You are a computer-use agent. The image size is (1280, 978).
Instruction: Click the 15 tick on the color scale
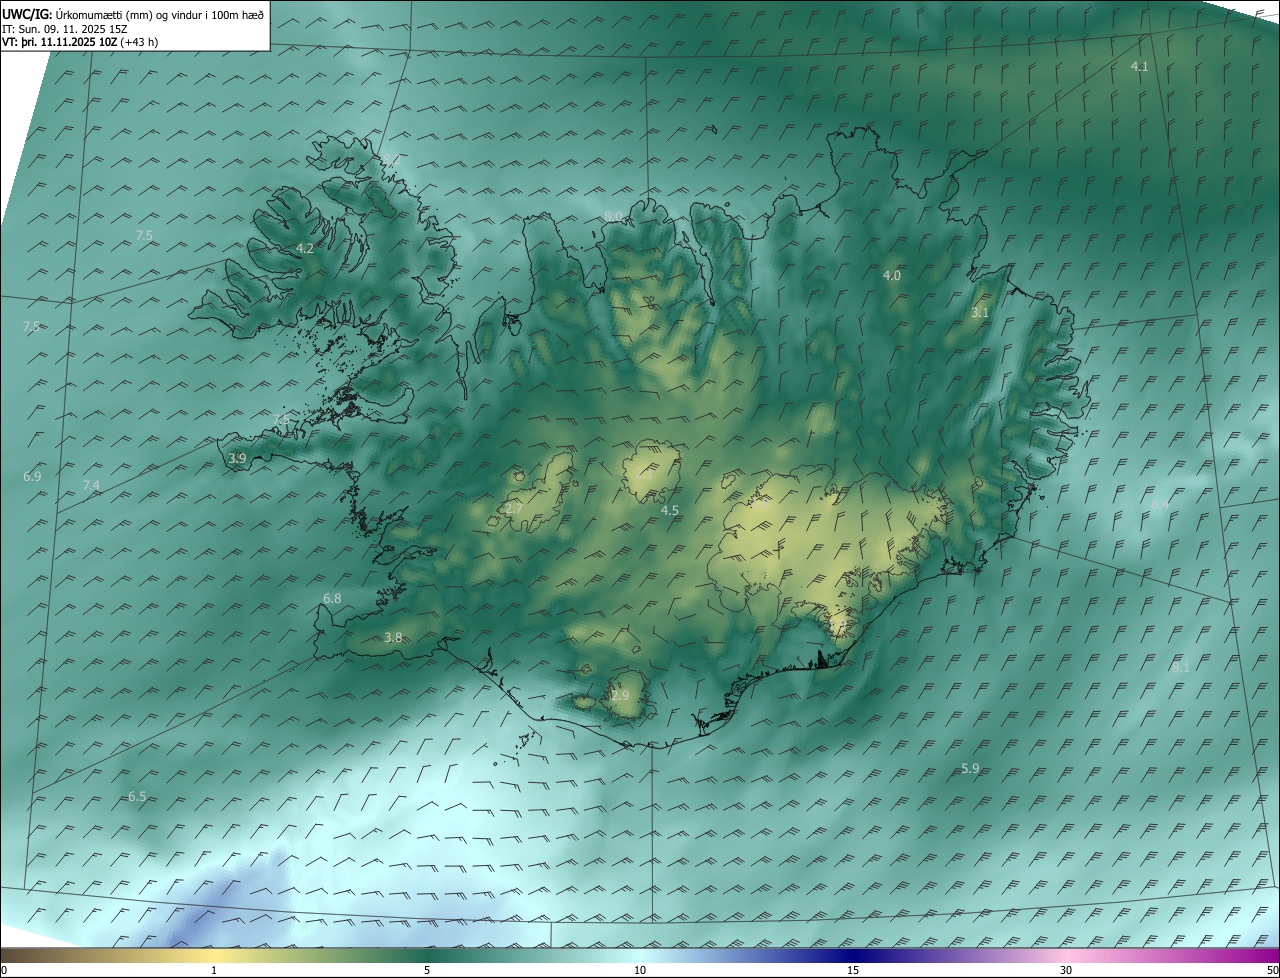click(x=853, y=970)
